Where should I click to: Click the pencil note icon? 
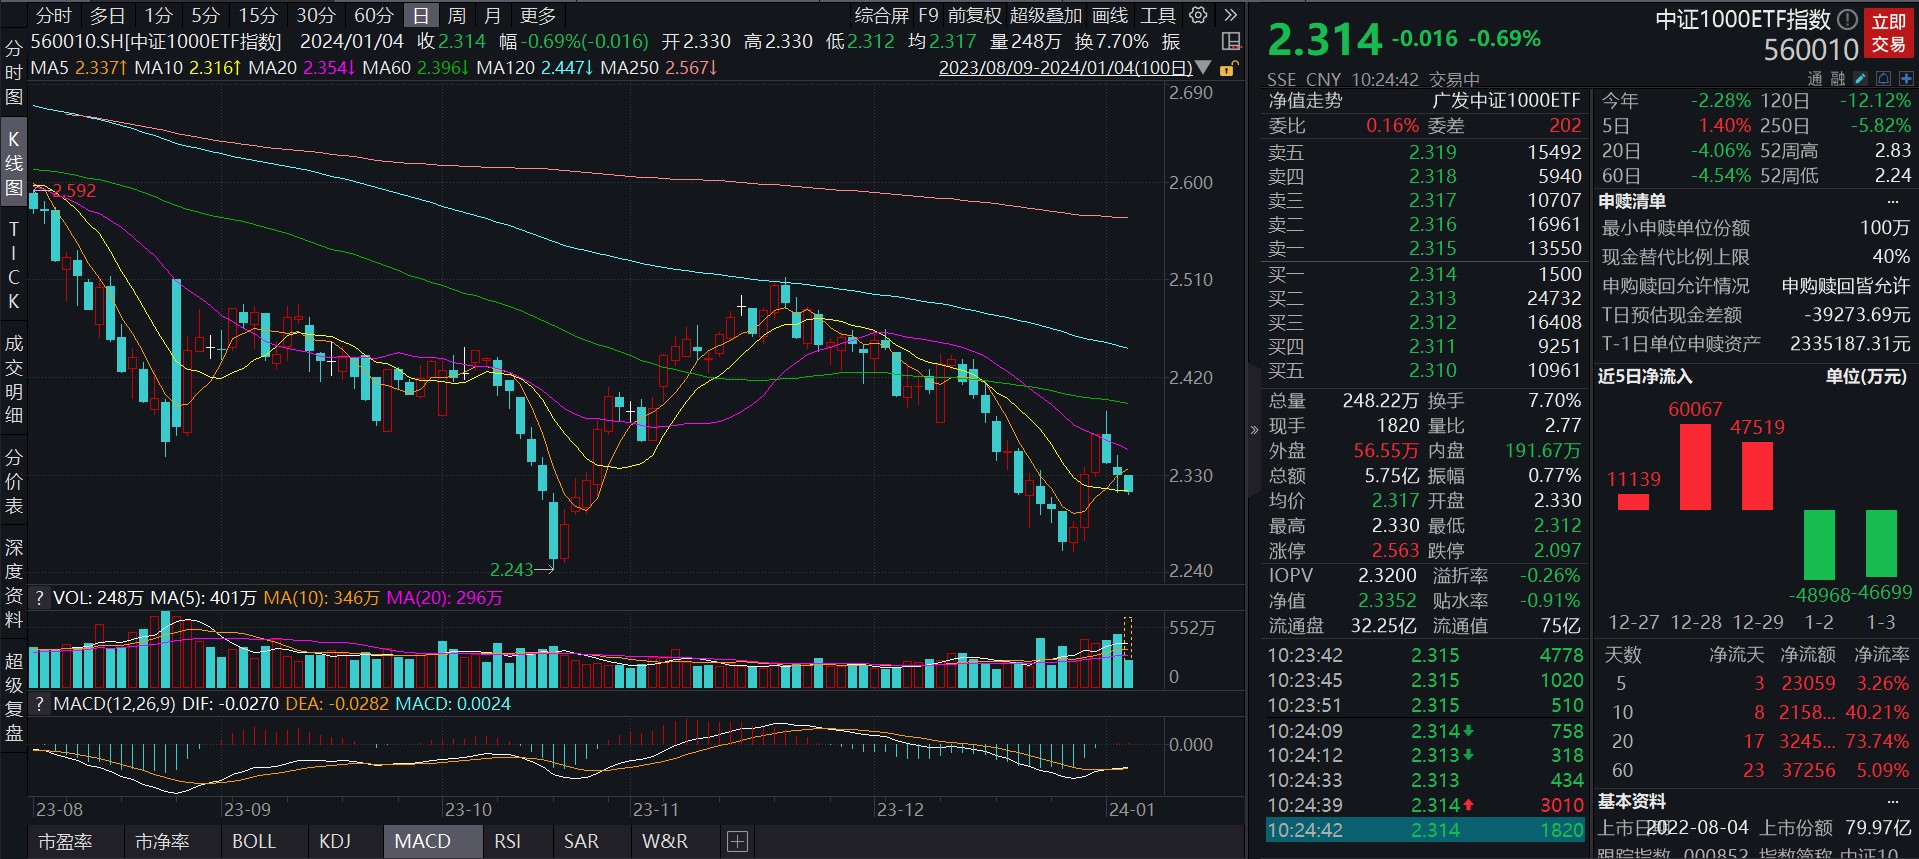coord(1860,78)
